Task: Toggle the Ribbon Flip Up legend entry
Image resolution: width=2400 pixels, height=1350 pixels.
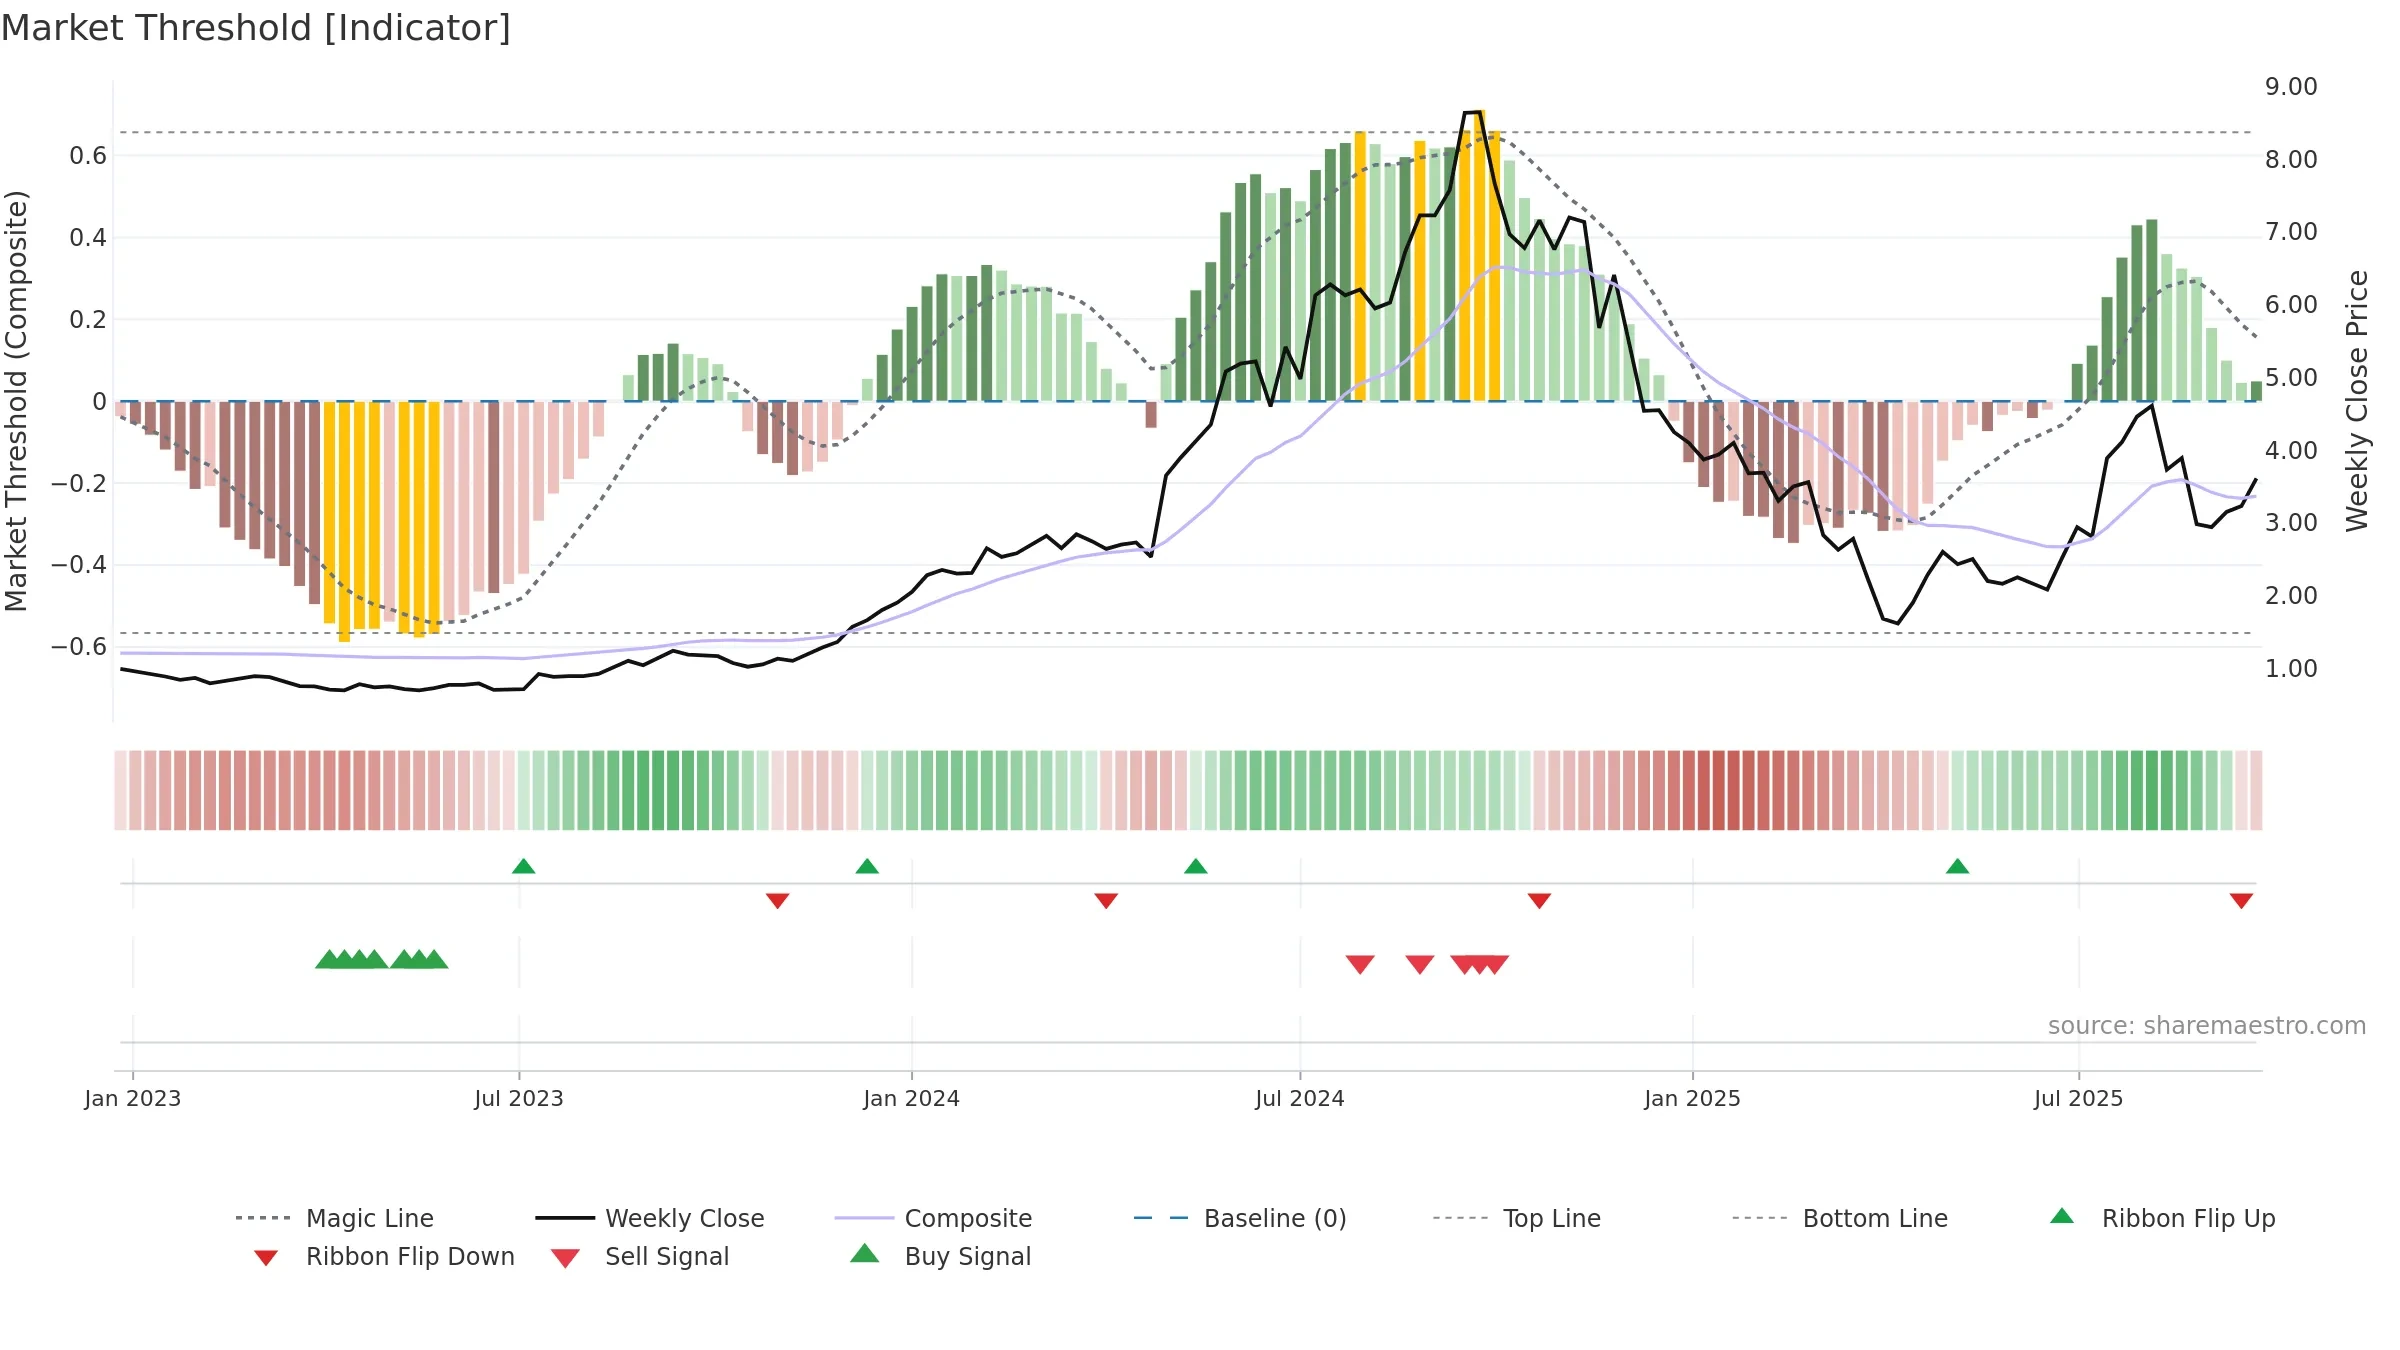Action: click(2163, 1218)
